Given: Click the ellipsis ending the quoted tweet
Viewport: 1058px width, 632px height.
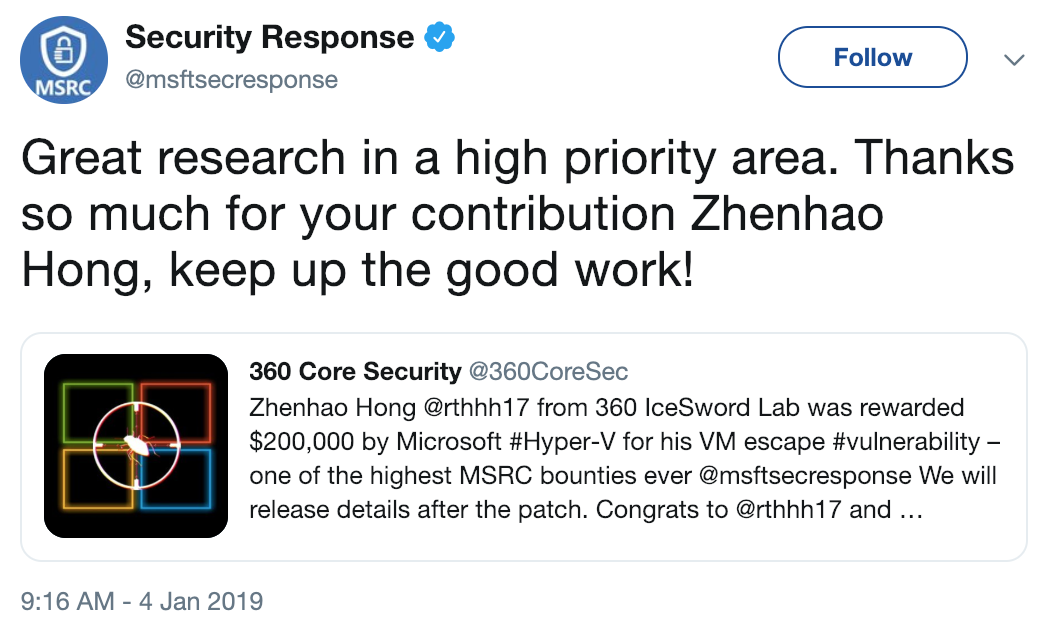Looking at the screenshot, I should click(909, 510).
